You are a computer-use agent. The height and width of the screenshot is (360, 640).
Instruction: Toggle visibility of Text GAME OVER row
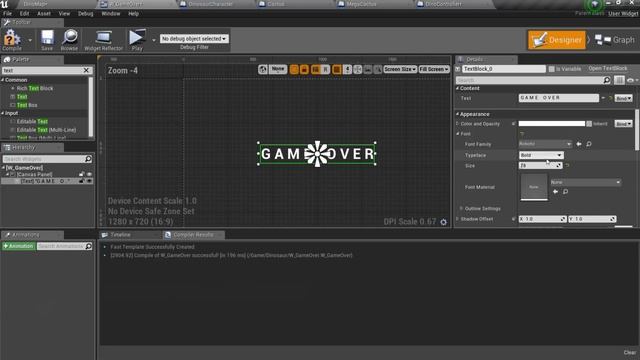[x=89, y=181]
